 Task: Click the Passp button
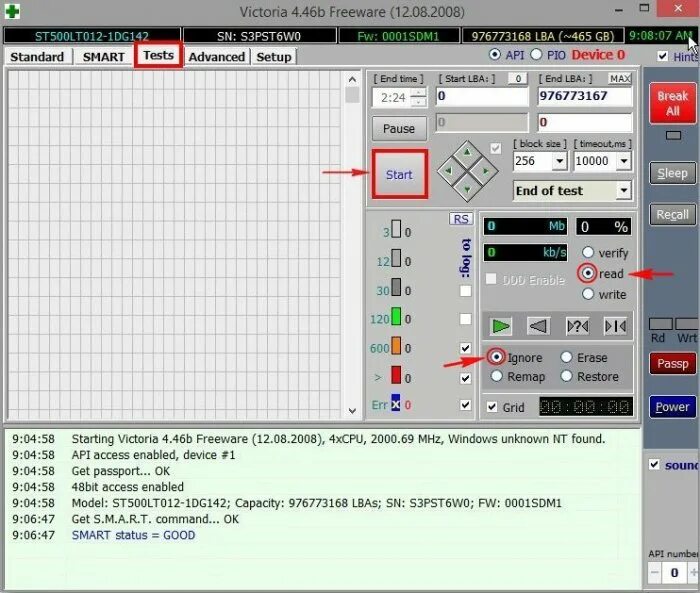(x=672, y=363)
